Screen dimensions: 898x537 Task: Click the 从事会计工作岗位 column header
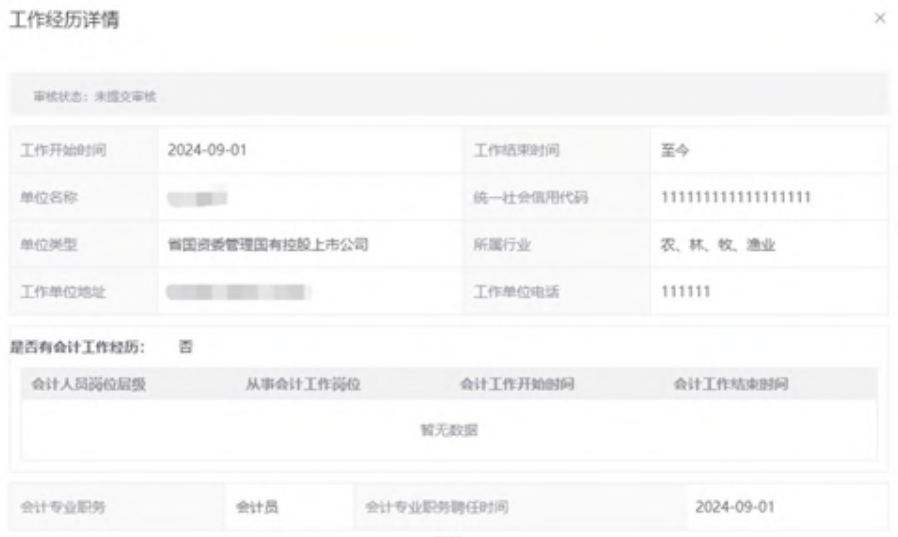tap(303, 384)
